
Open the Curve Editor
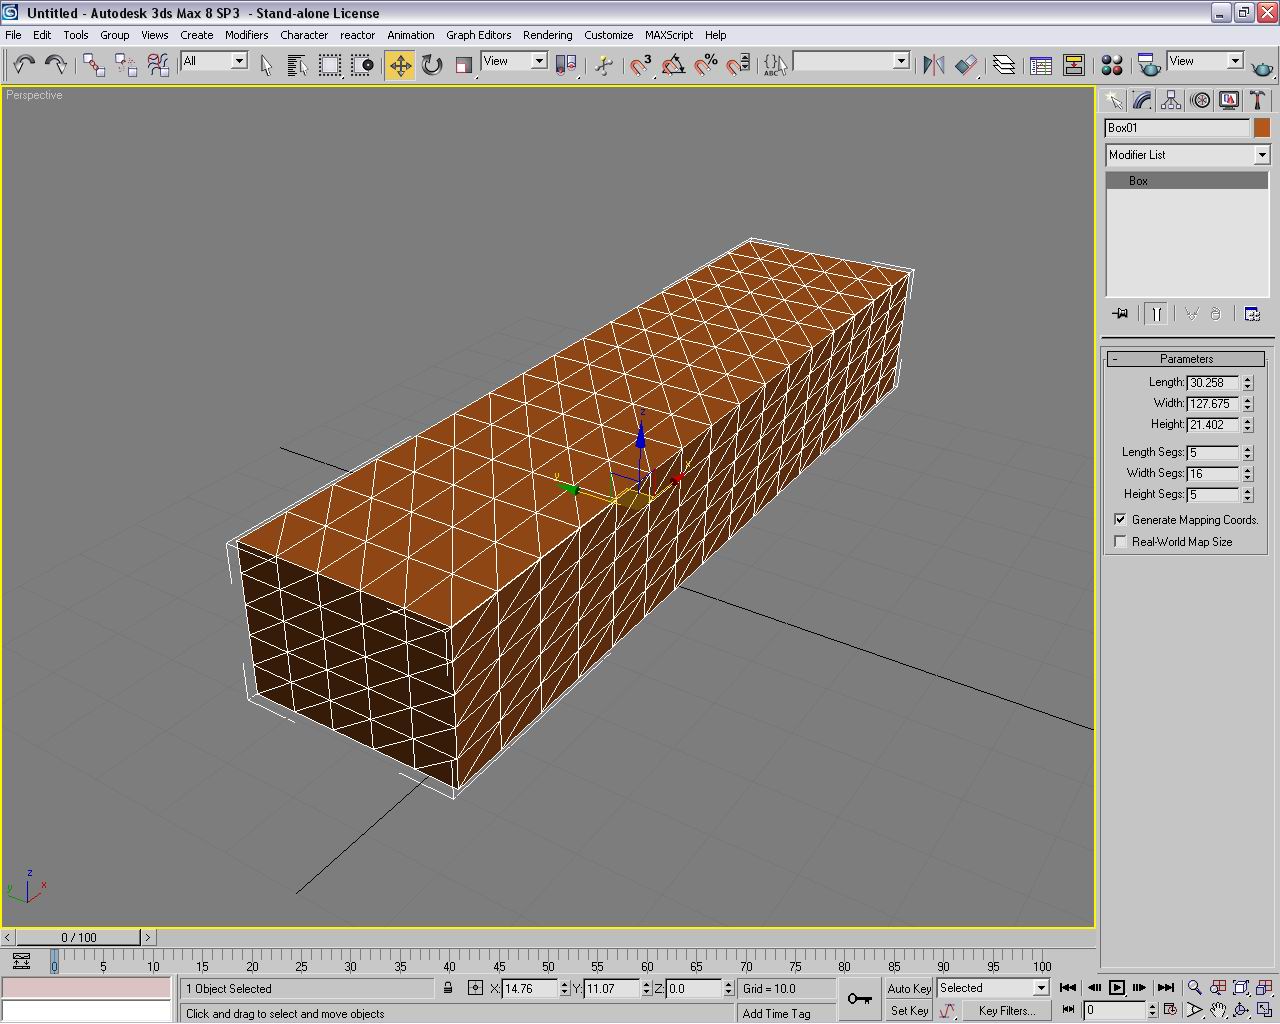1041,65
